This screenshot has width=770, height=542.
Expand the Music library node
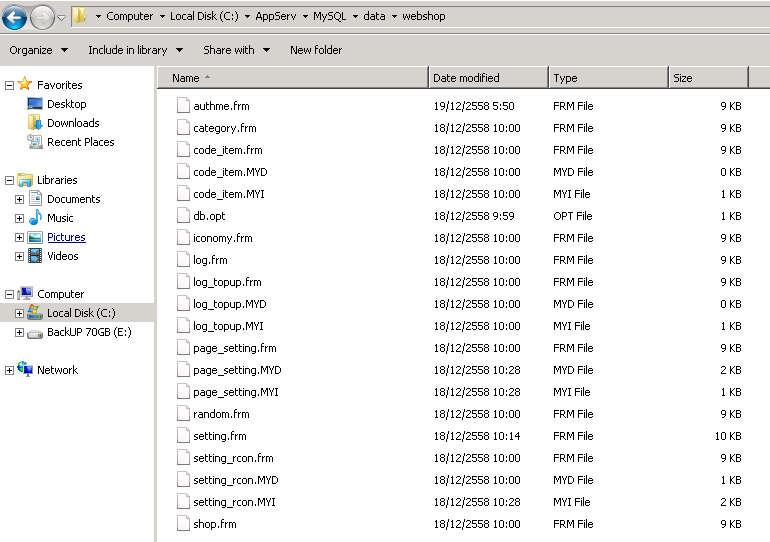[19, 218]
